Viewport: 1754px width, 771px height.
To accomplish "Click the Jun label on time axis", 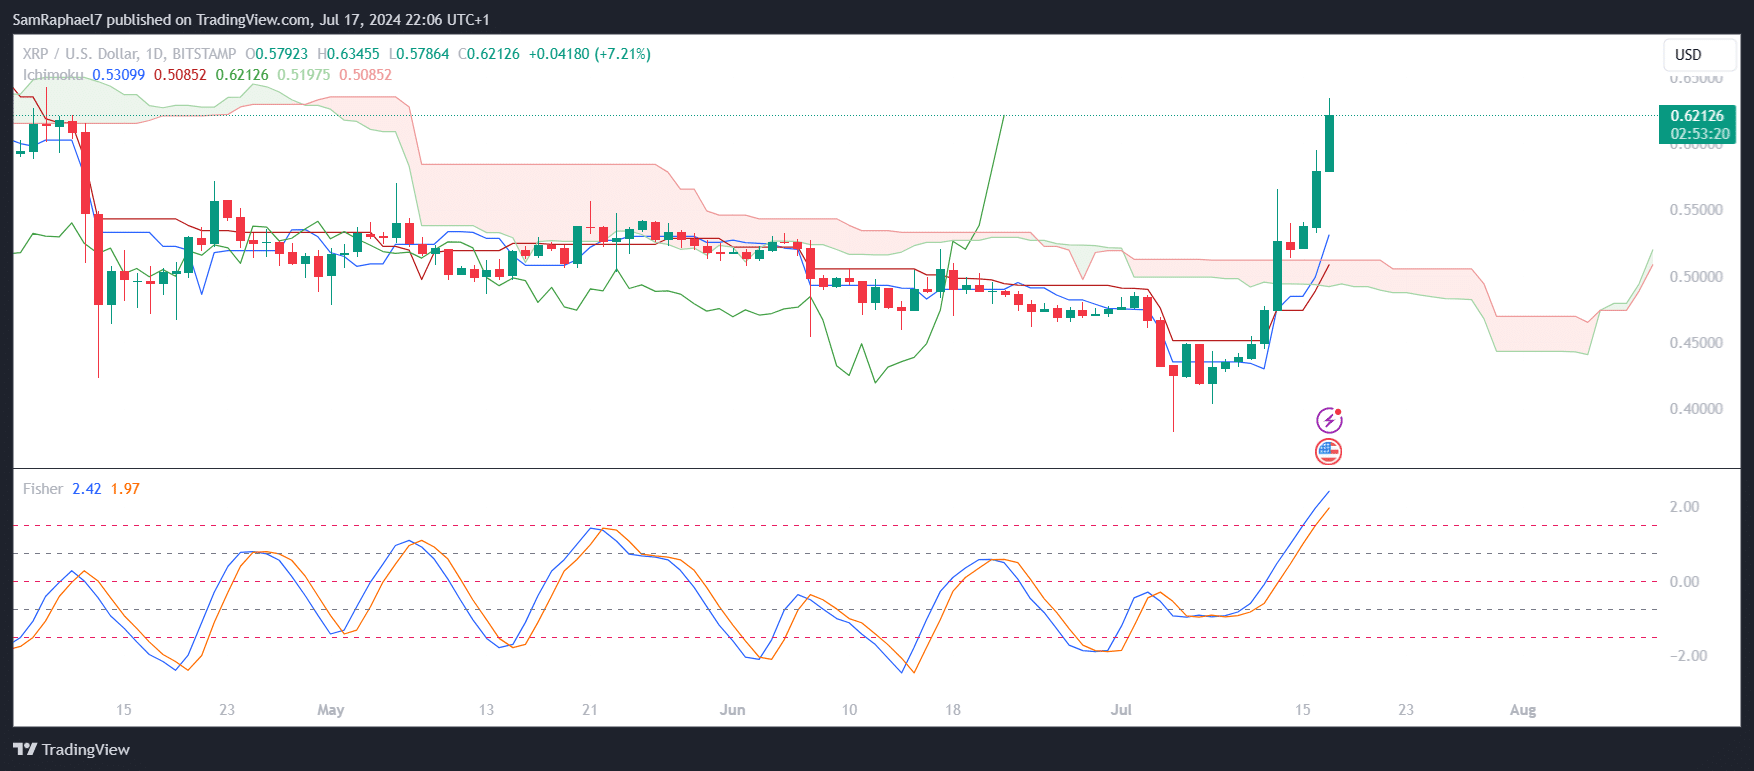I will pos(733,710).
